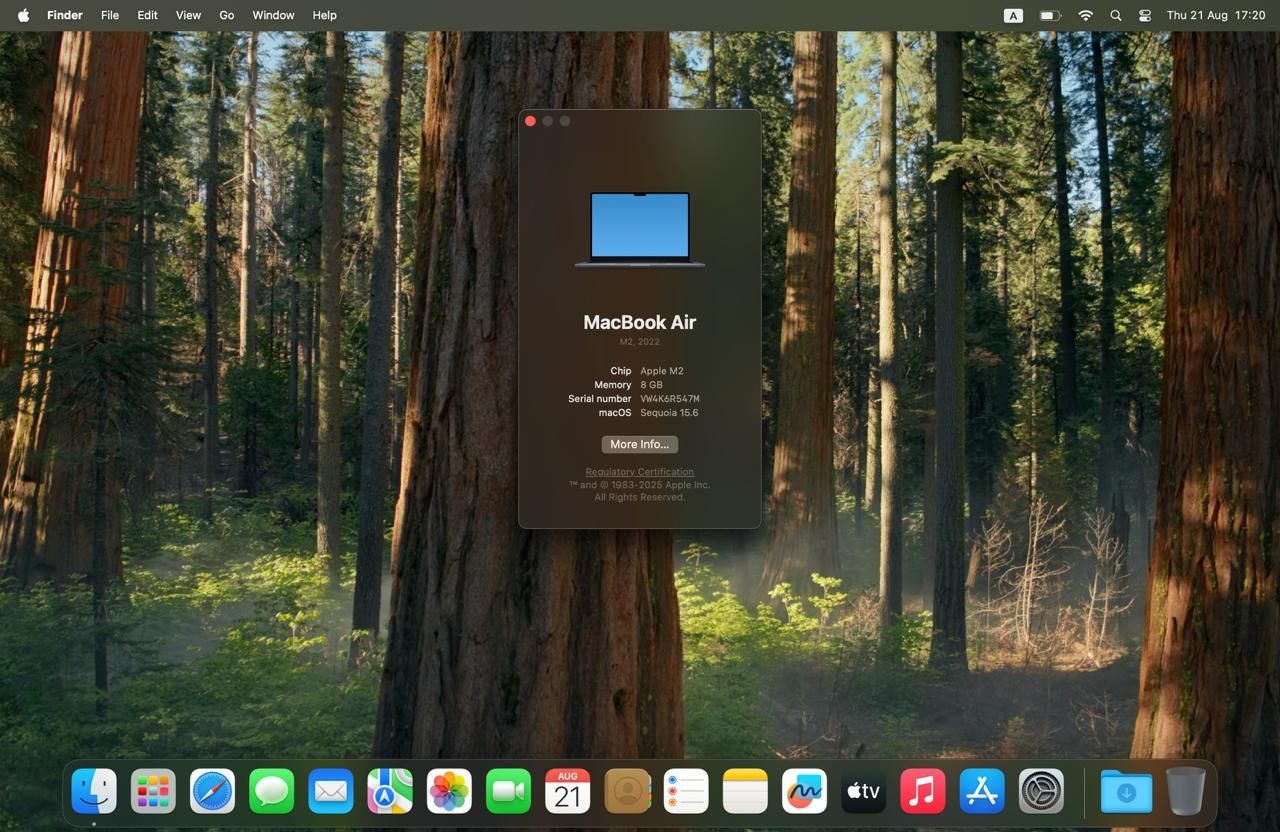Open Contacts app in the Dock

coord(627,792)
